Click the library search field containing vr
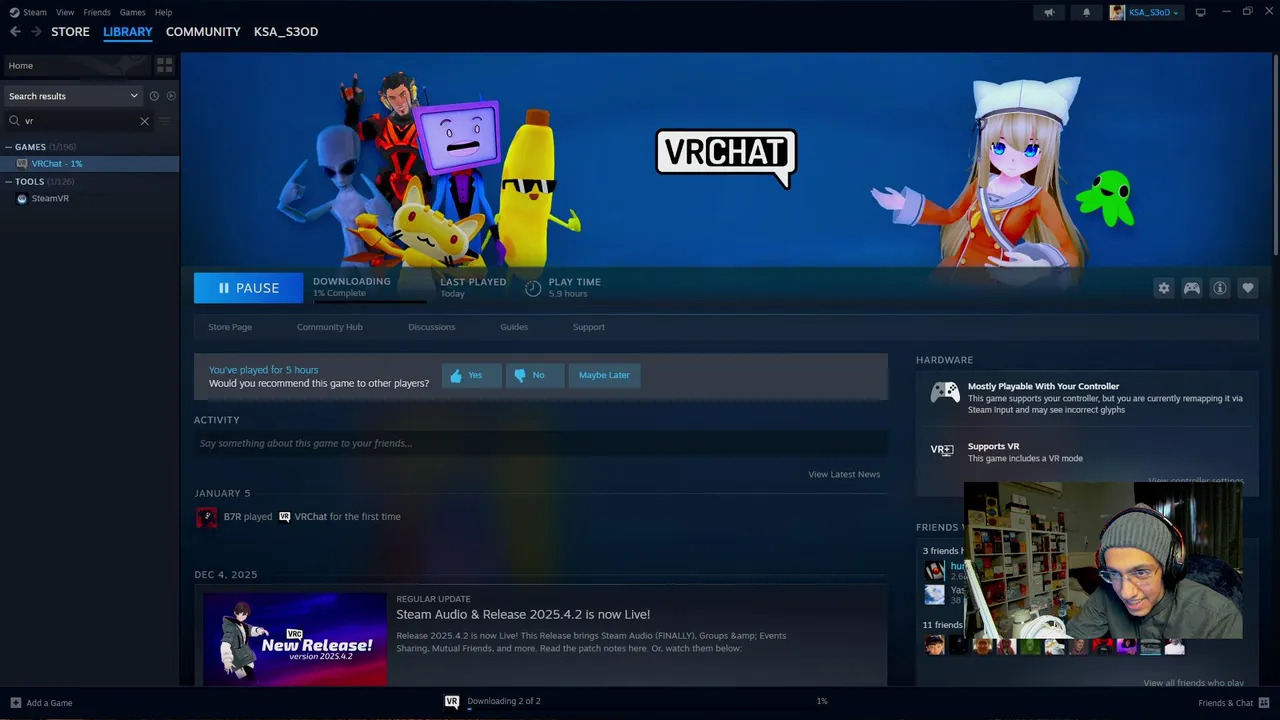The image size is (1280, 720). click(x=78, y=121)
